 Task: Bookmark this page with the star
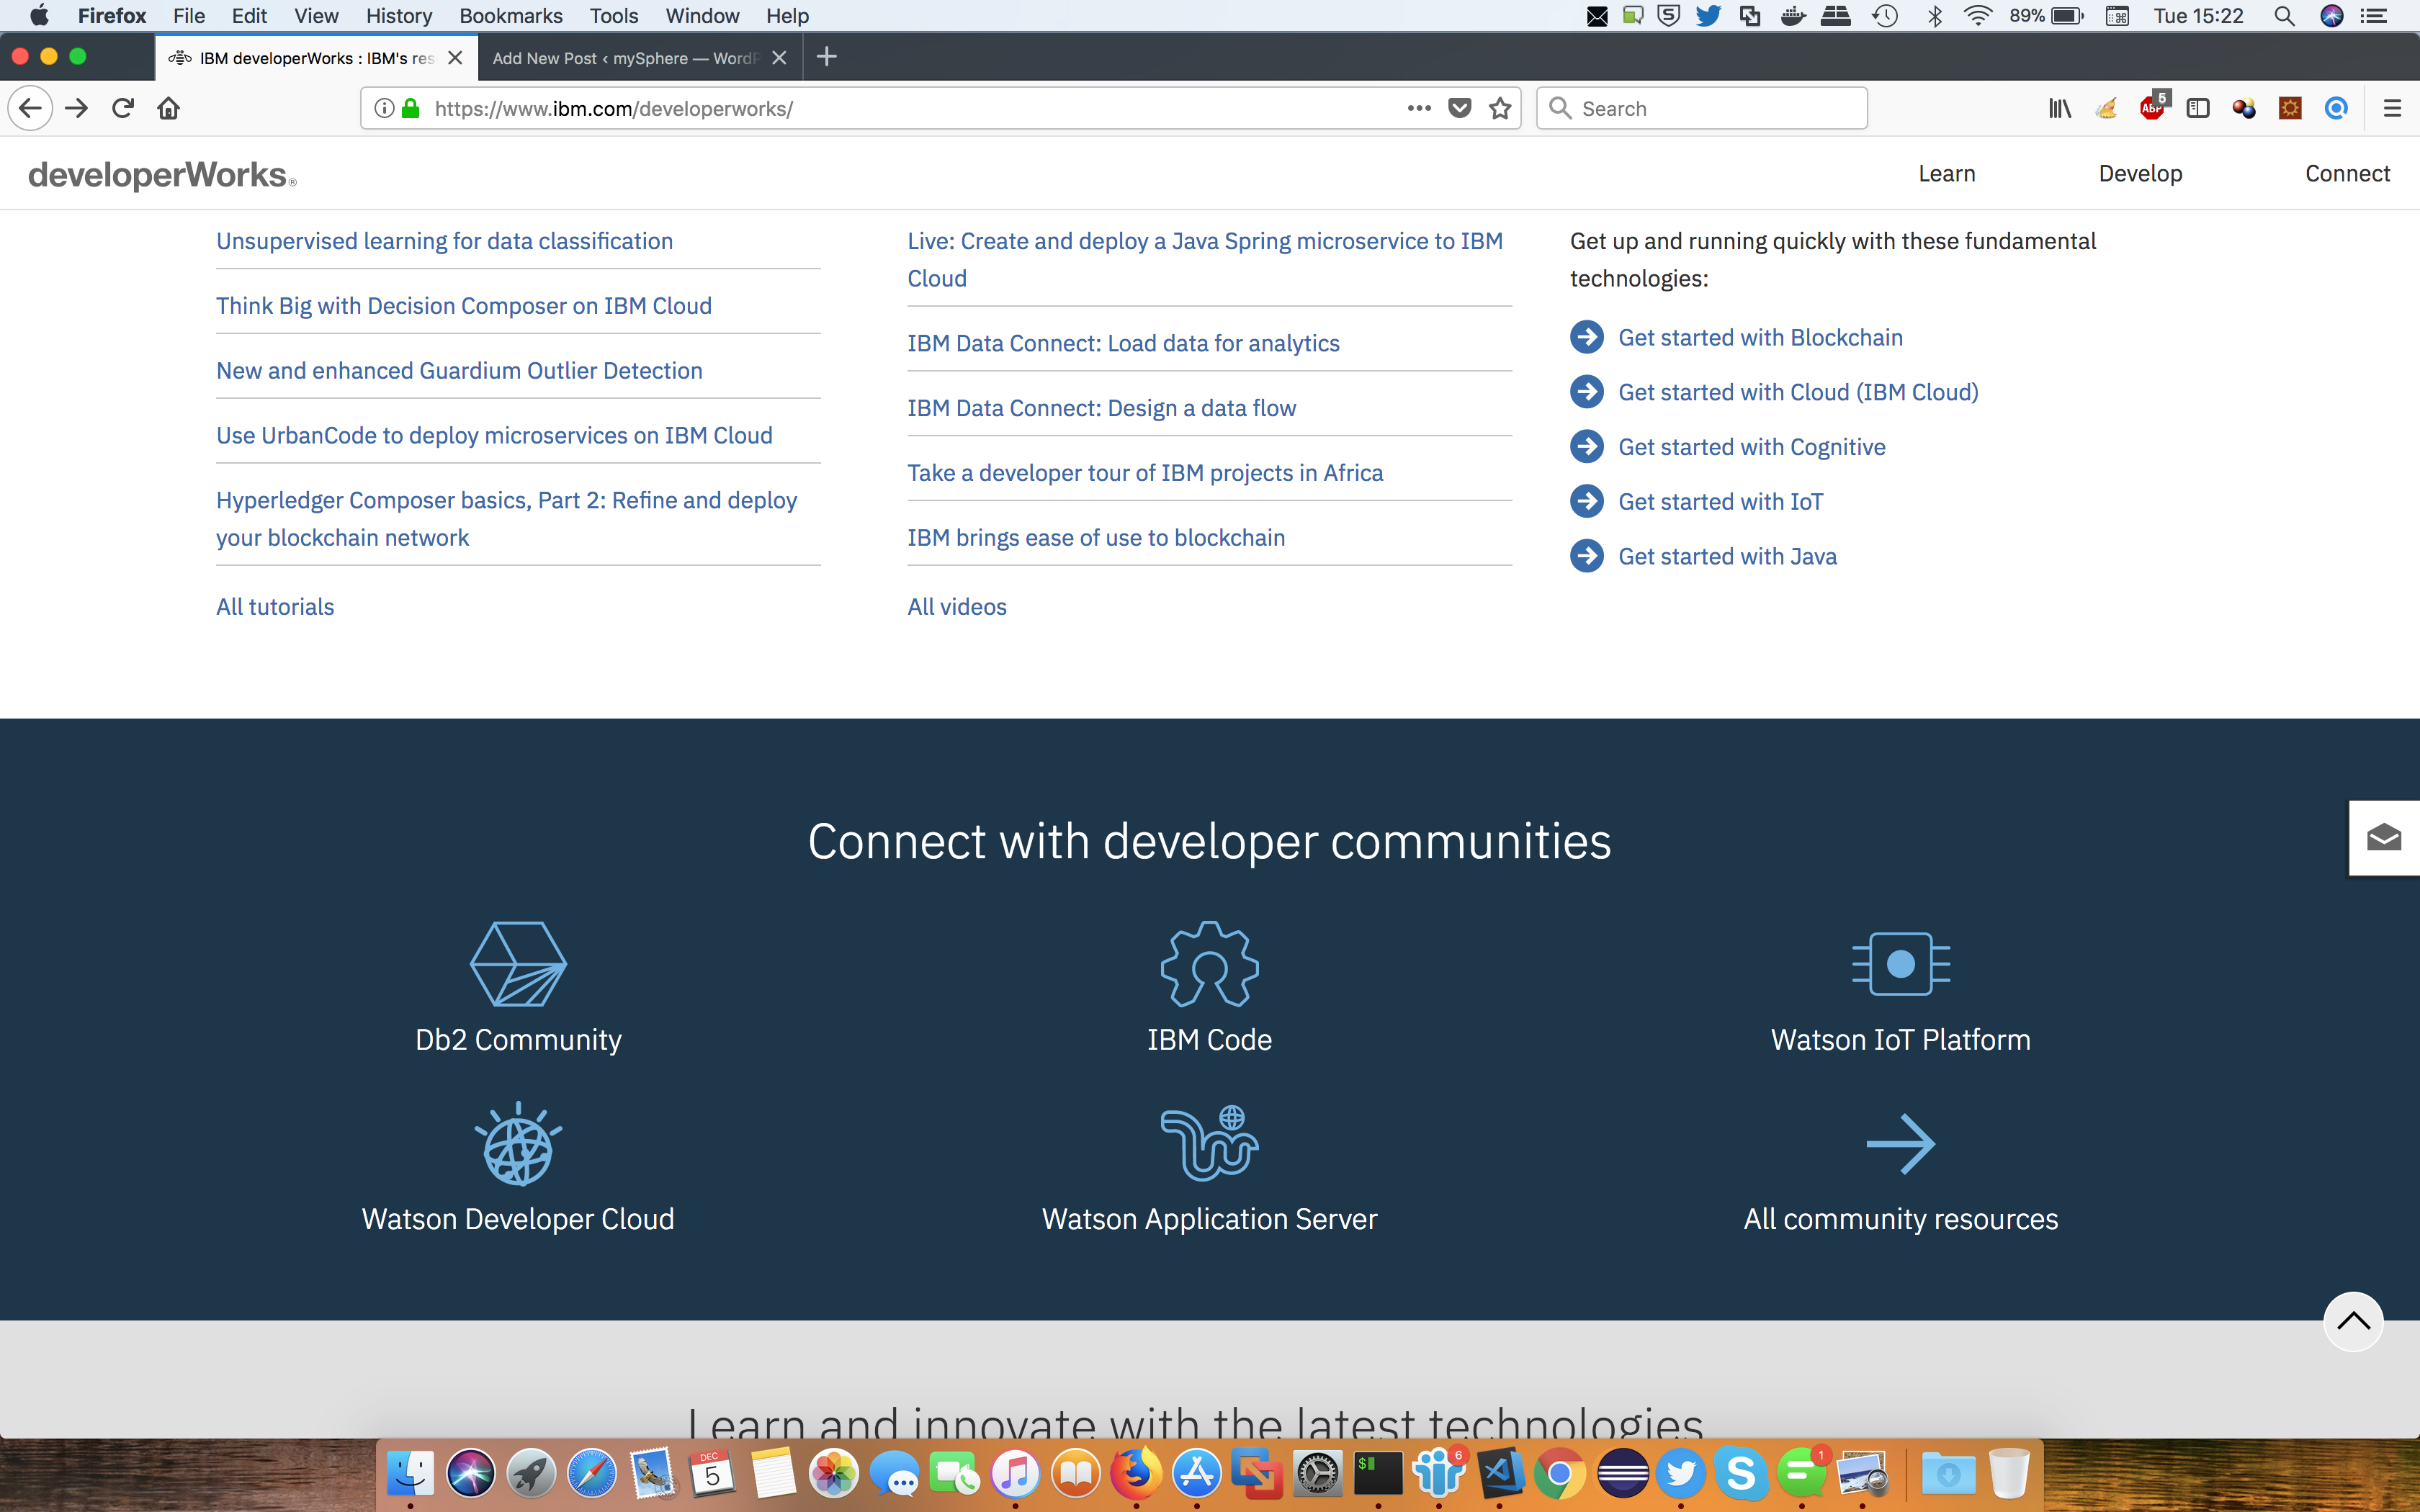1500,108
